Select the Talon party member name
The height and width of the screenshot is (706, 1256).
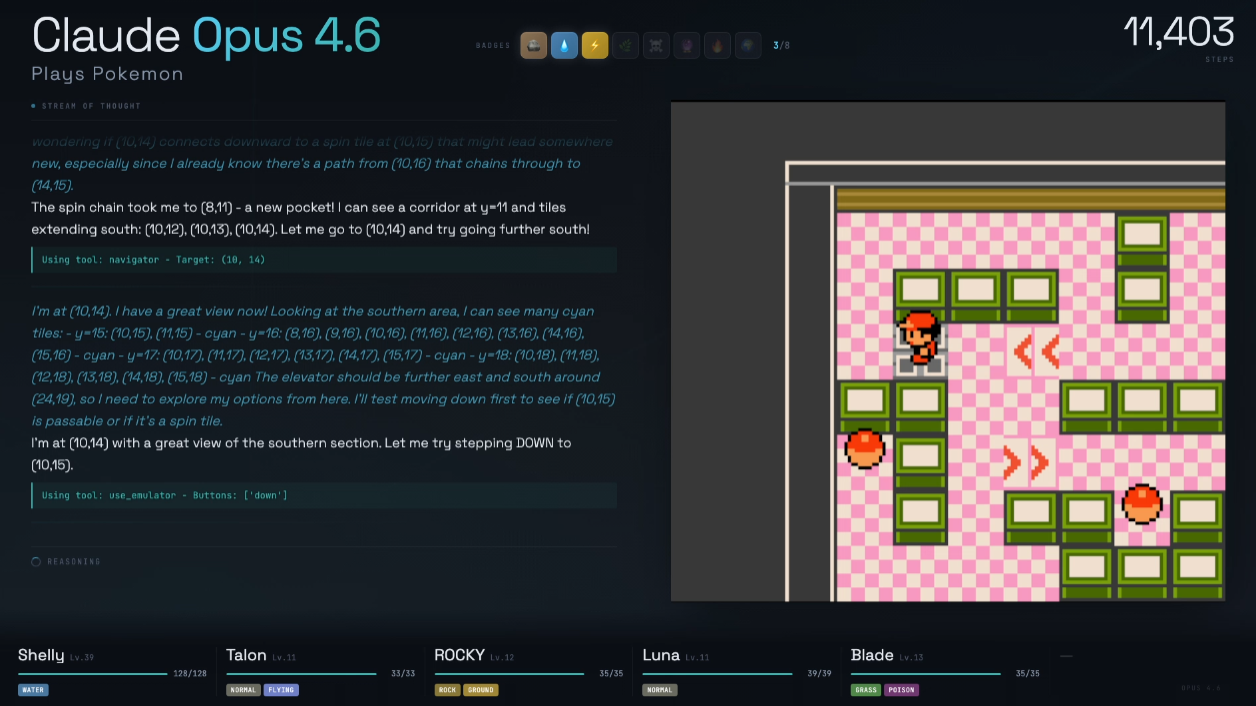click(246, 655)
